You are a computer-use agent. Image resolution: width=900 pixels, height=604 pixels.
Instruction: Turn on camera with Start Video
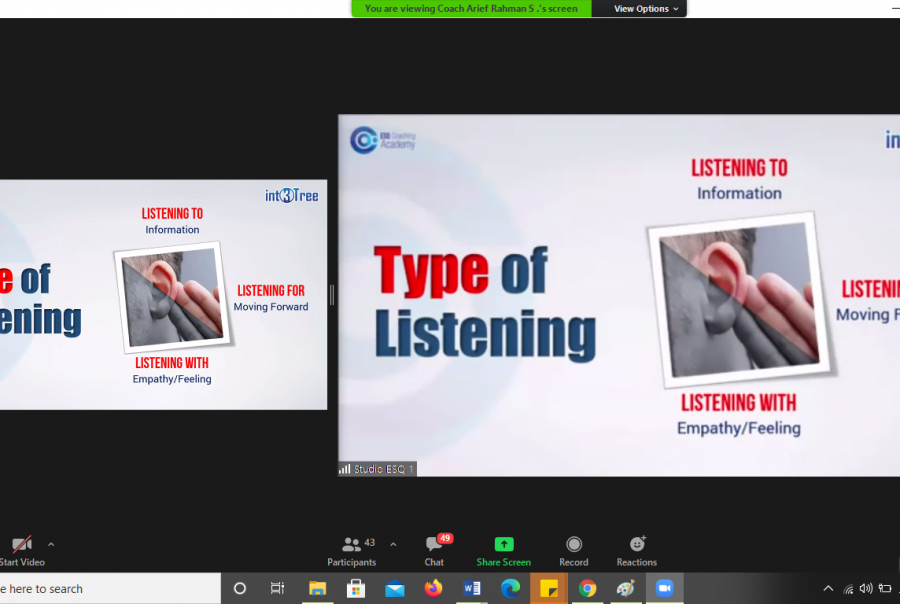tap(22, 550)
